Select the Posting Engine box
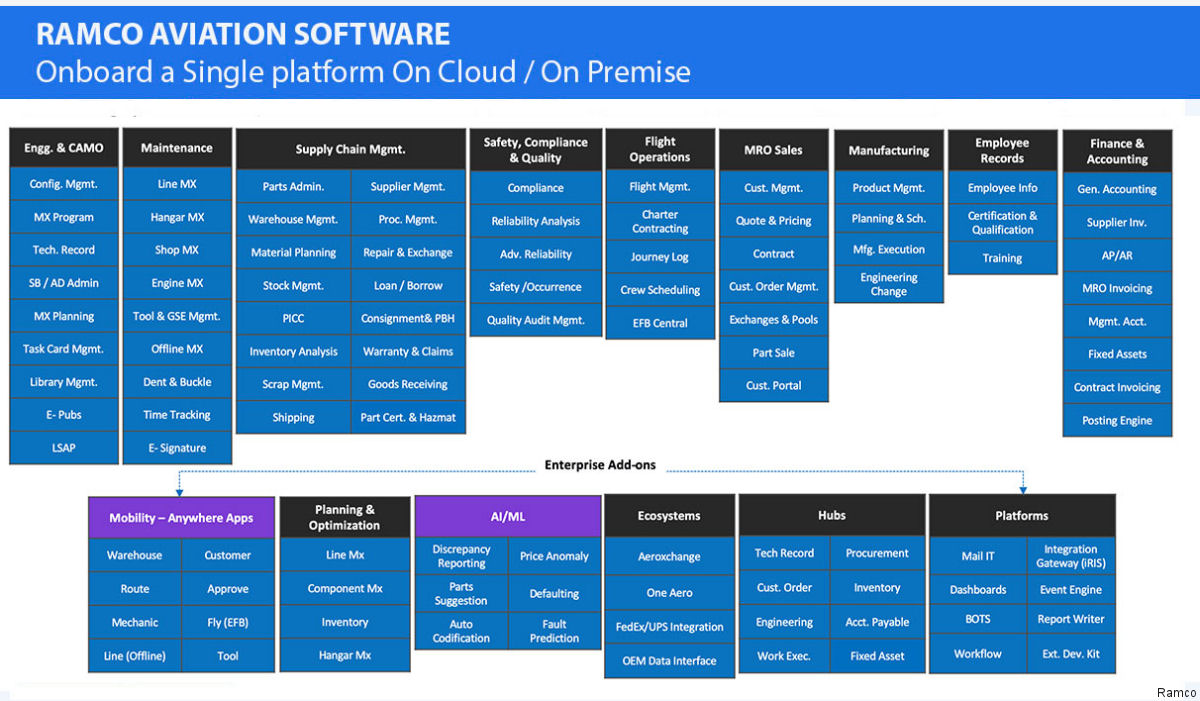This screenshot has height=701, width=1200. (x=1117, y=420)
